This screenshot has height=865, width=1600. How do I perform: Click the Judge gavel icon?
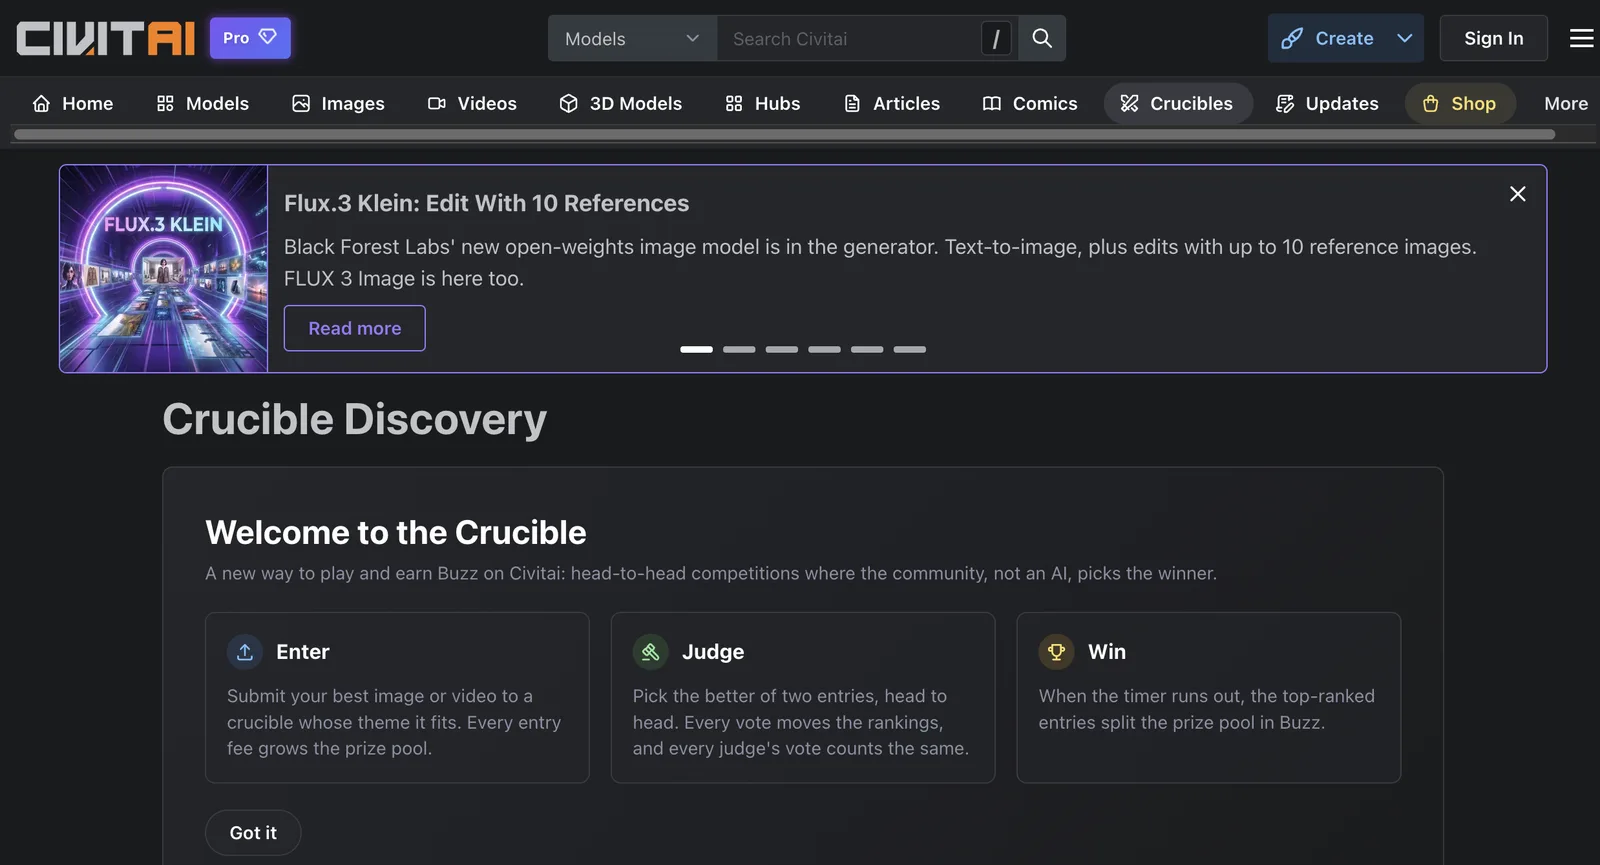point(651,652)
